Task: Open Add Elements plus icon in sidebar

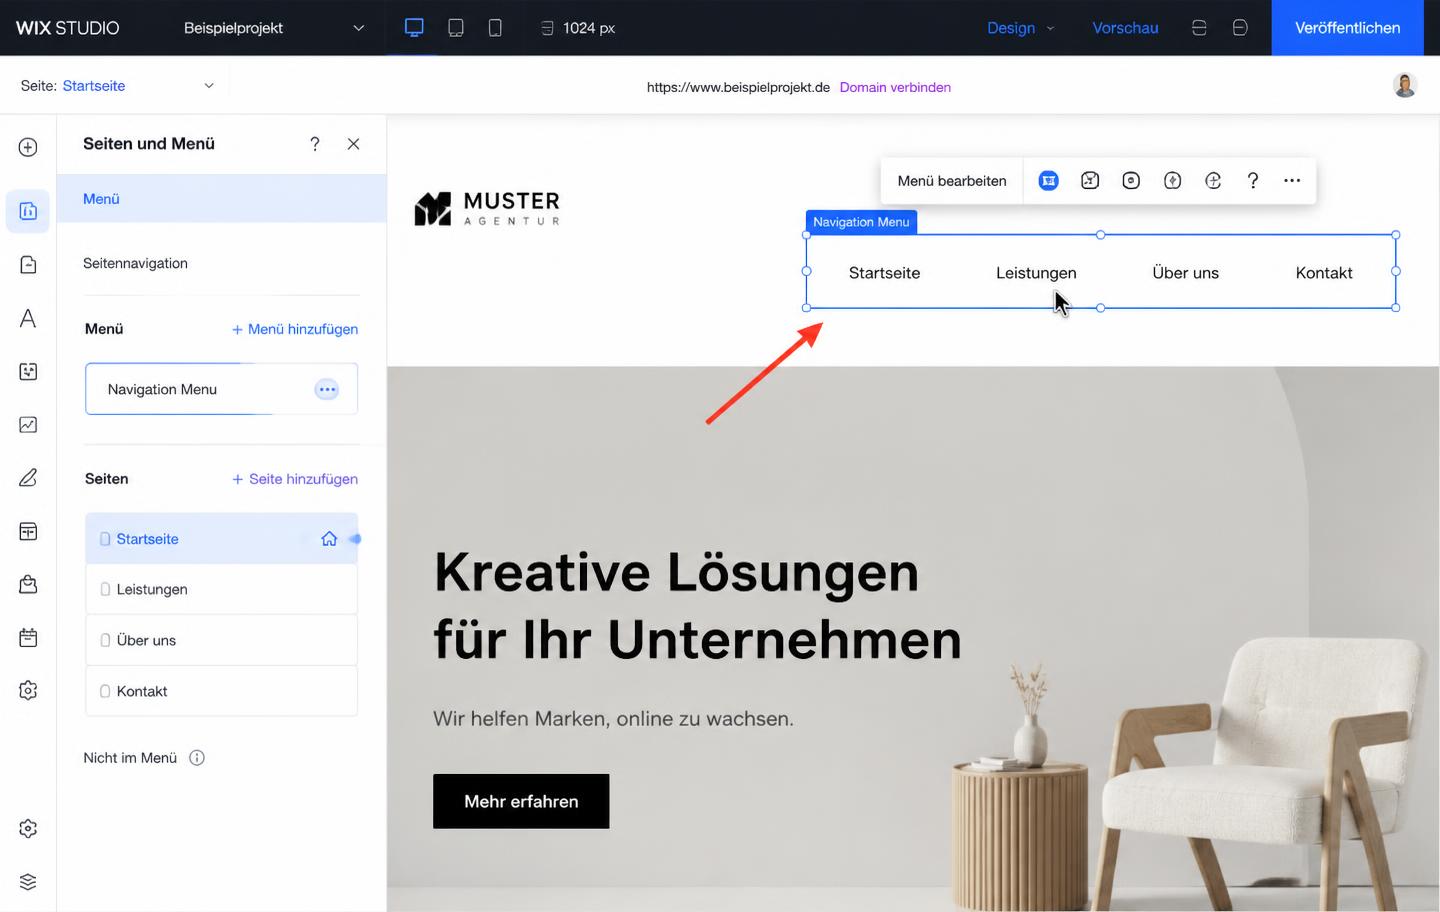Action: (x=28, y=147)
